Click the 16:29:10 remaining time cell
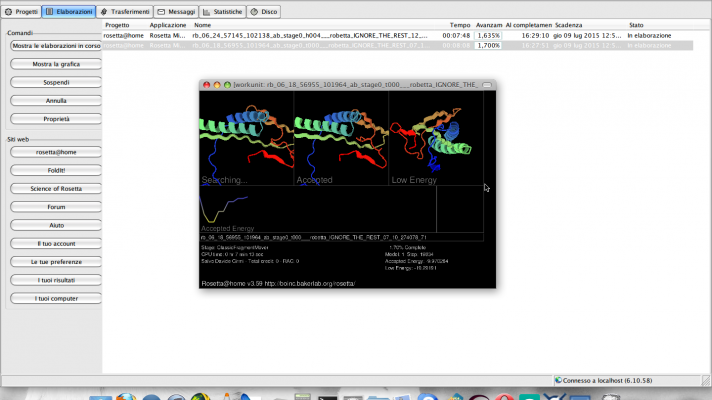The width and height of the screenshot is (712, 400). pos(535,35)
